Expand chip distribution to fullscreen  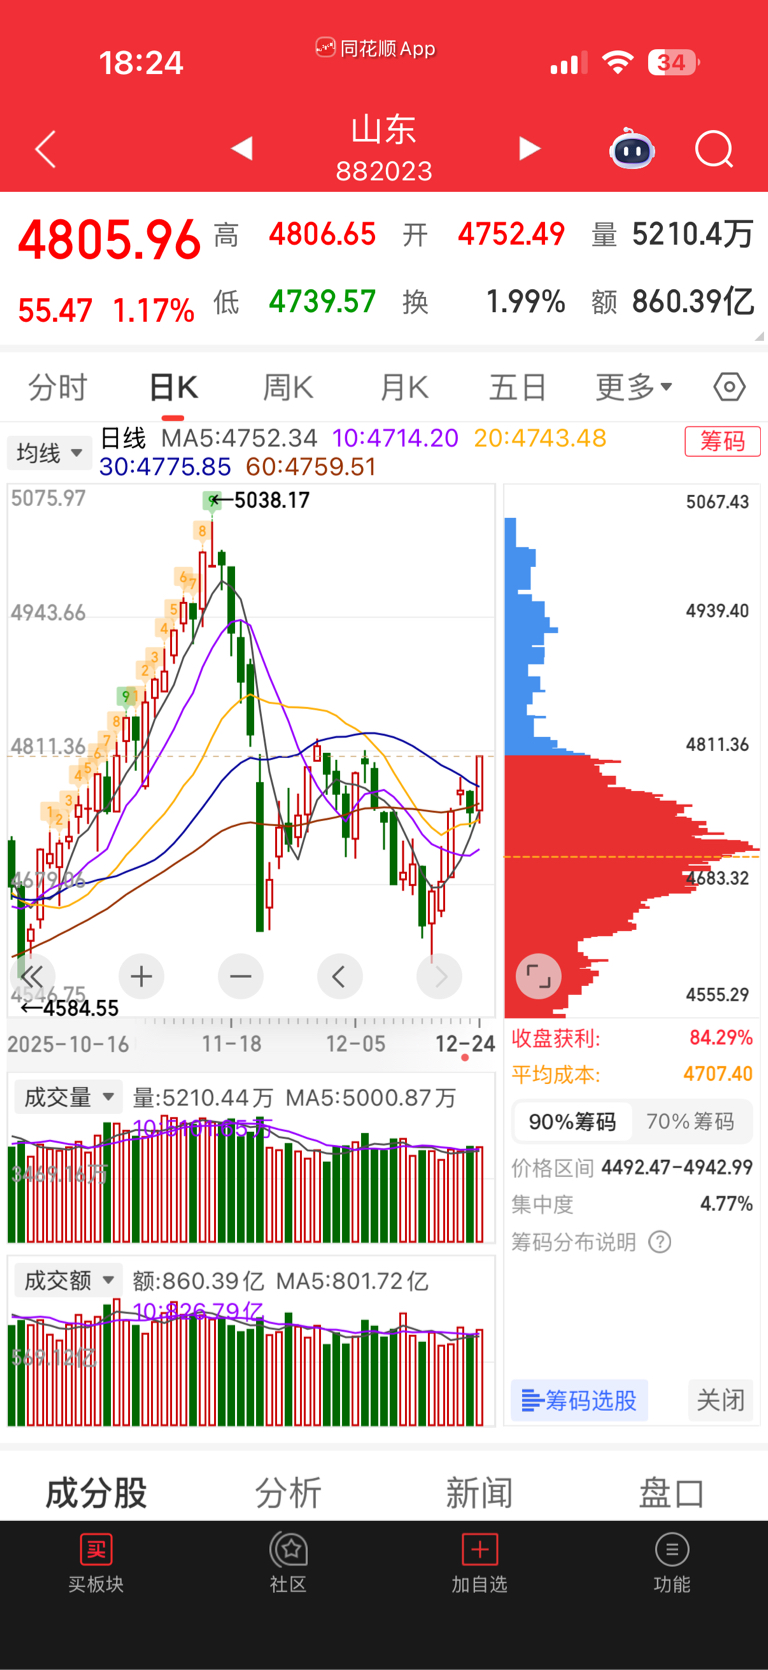538,976
